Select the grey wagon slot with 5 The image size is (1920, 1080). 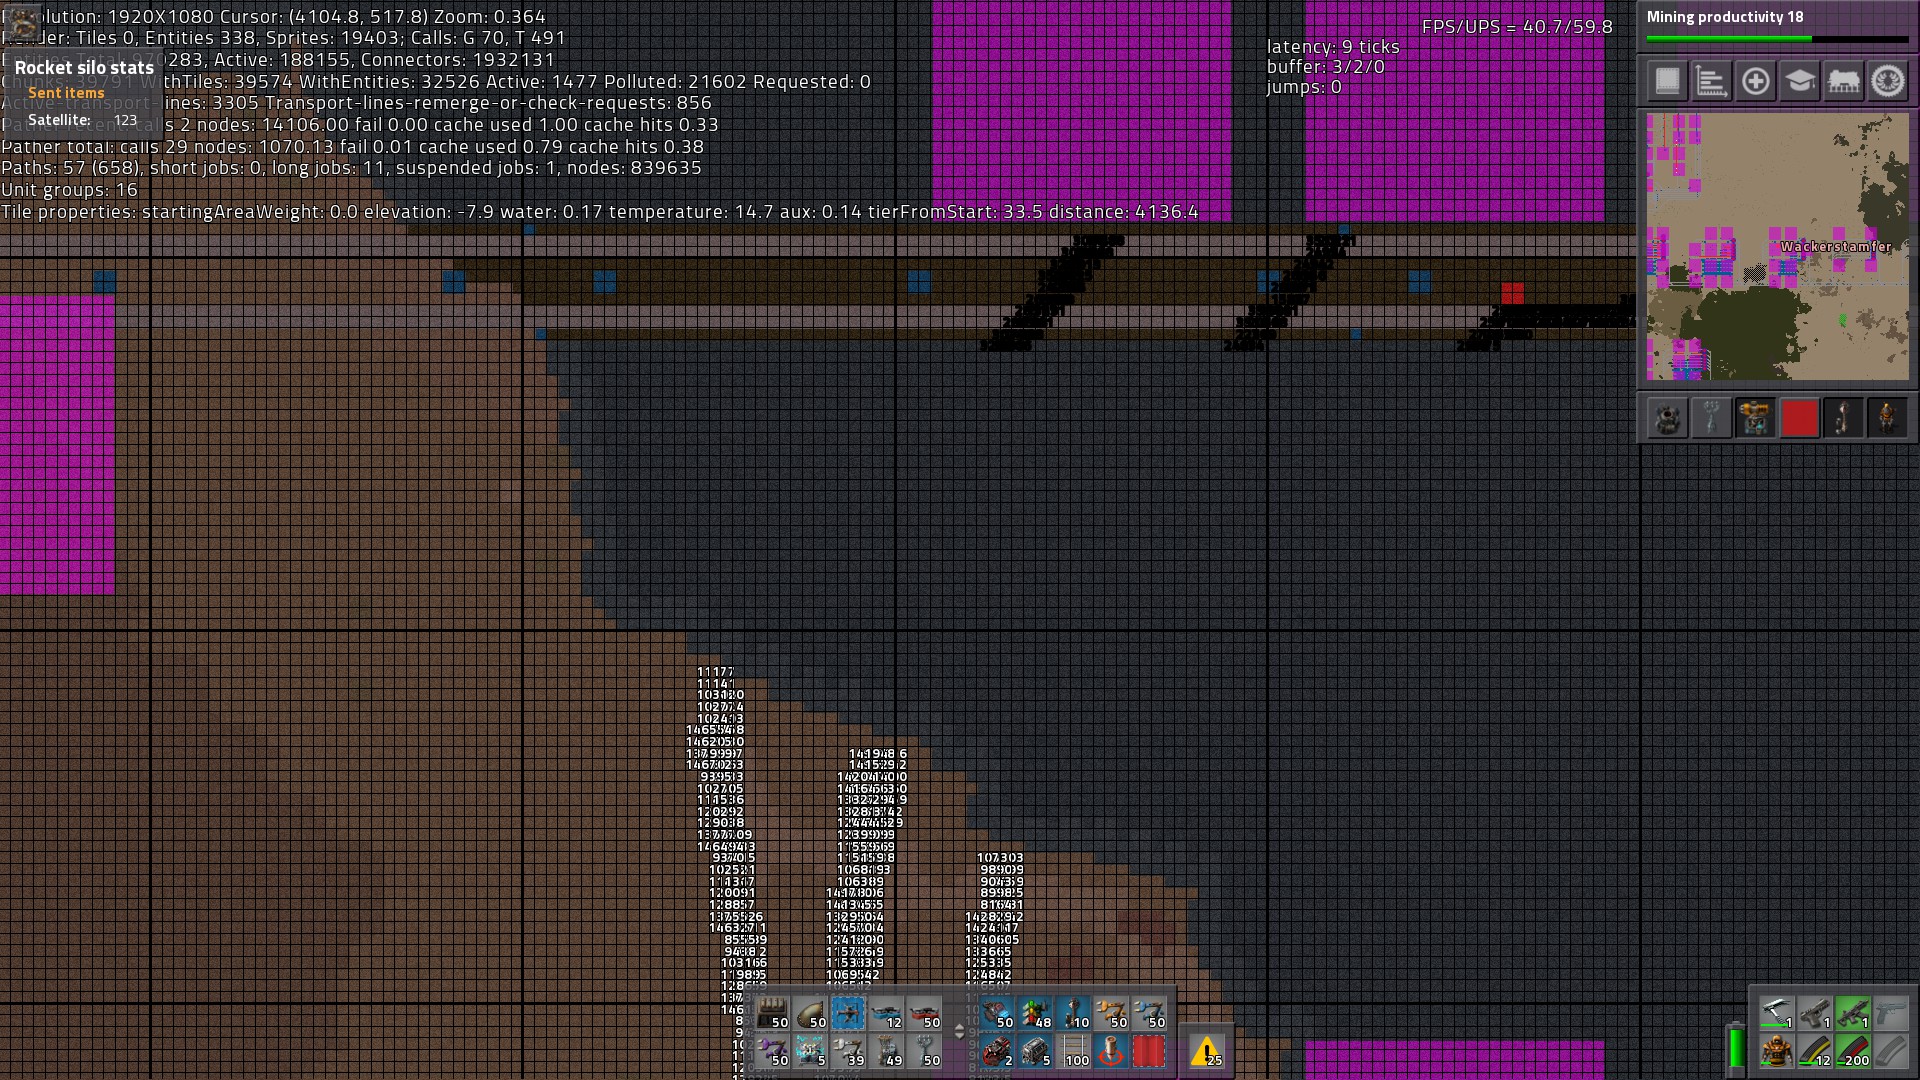(x=1035, y=1051)
